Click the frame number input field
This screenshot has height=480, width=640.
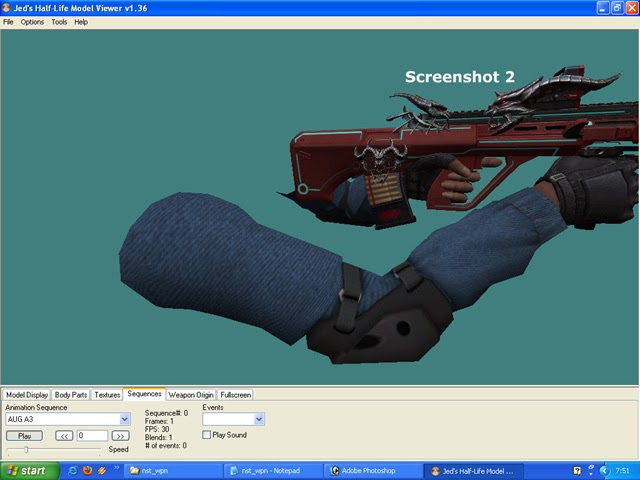coord(92,436)
